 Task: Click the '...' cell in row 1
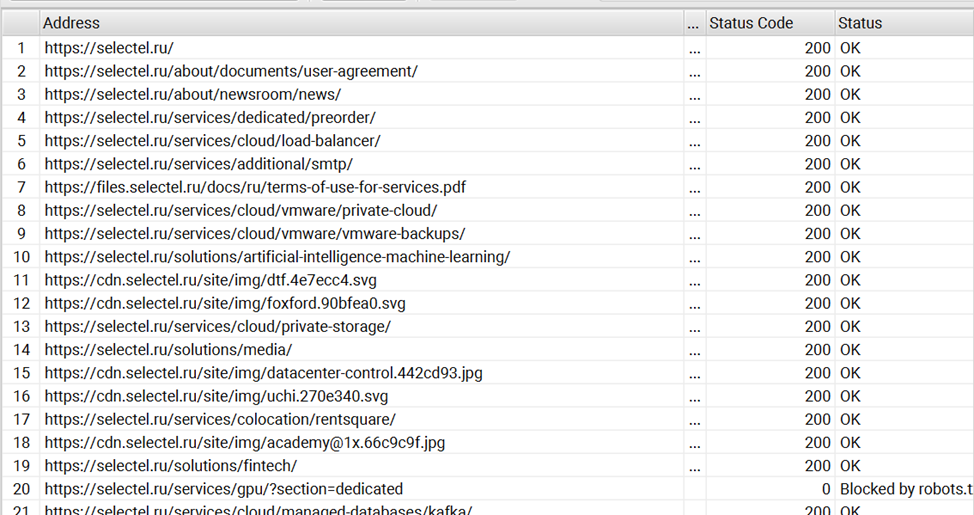click(x=694, y=50)
